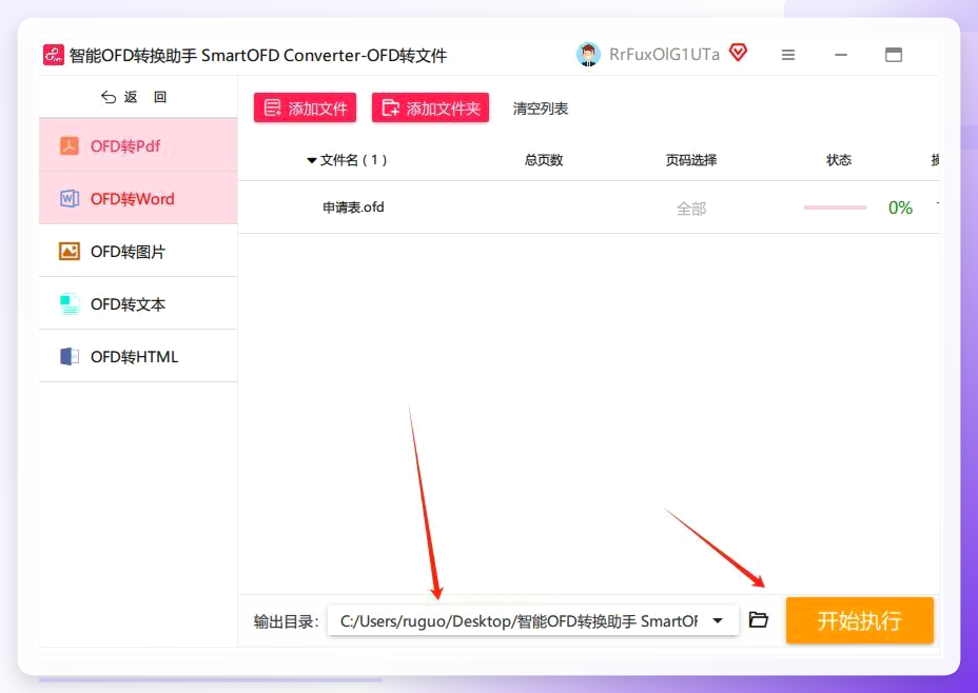This screenshot has width=978, height=693.
Task: Click the red VIP diamond badge
Action: pos(738,52)
